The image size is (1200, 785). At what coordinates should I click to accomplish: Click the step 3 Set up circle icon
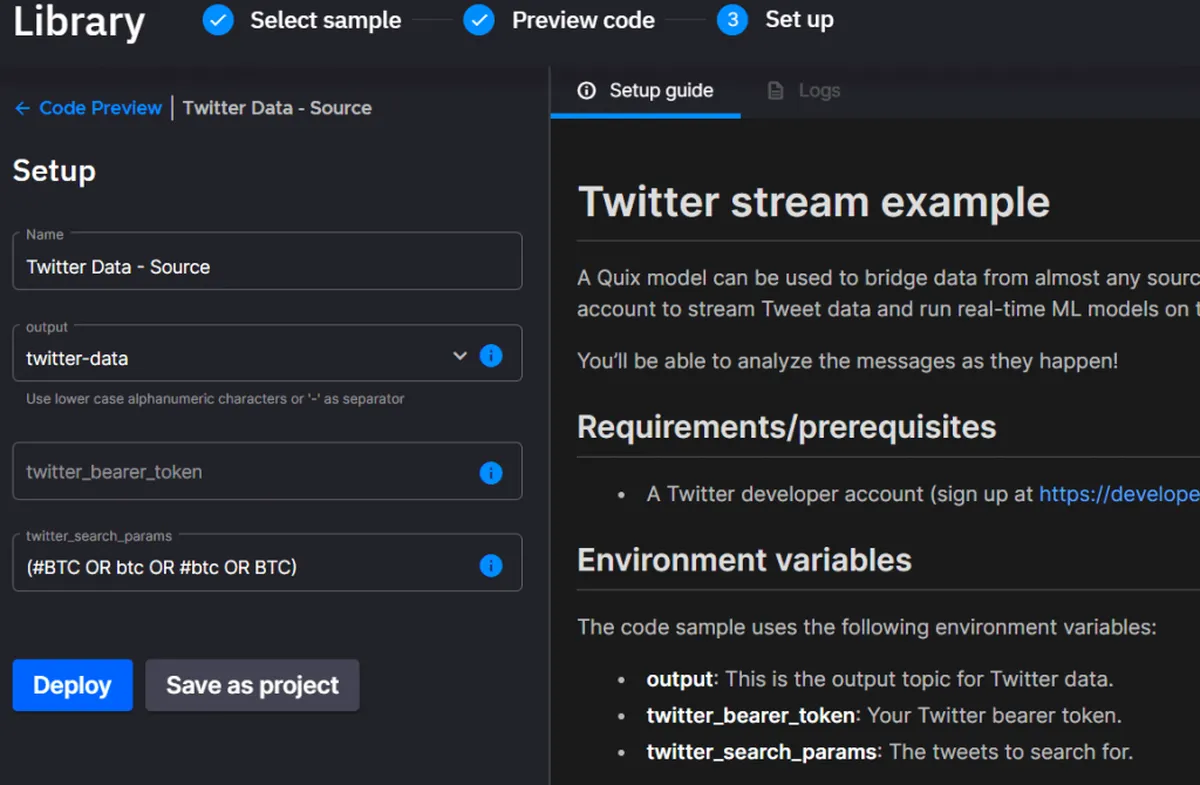(x=732, y=20)
